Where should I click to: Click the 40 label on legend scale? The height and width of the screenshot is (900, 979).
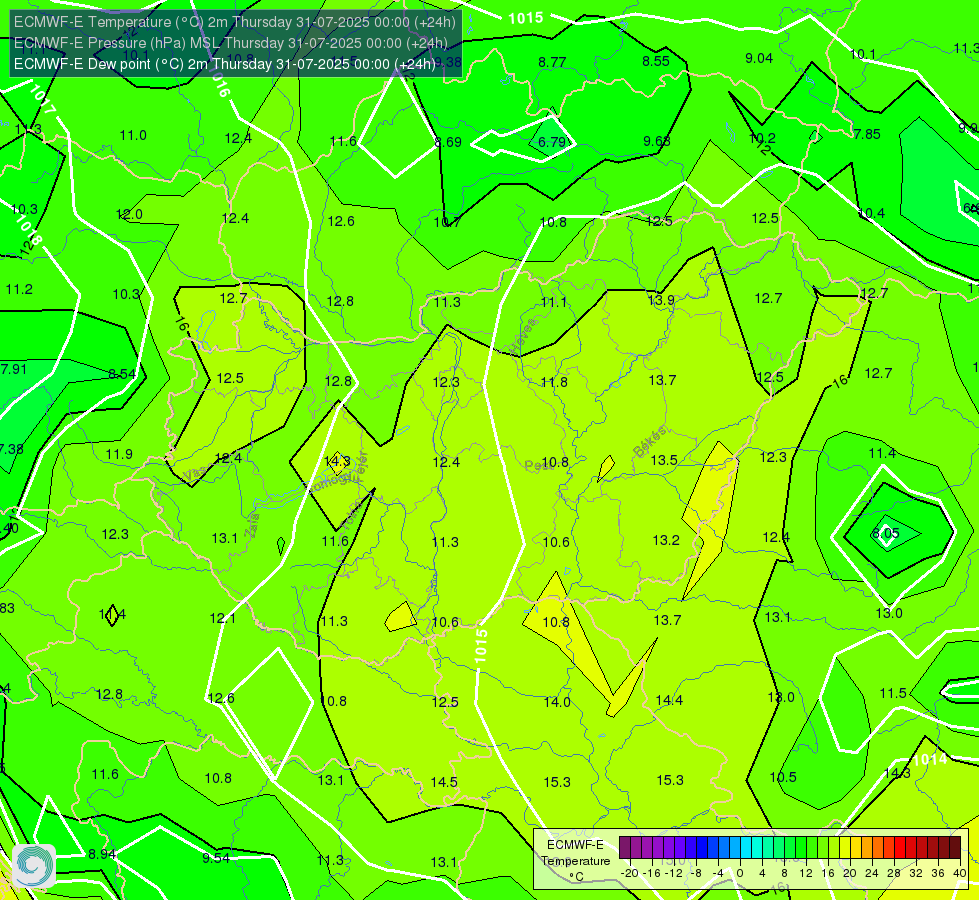pos(960,873)
